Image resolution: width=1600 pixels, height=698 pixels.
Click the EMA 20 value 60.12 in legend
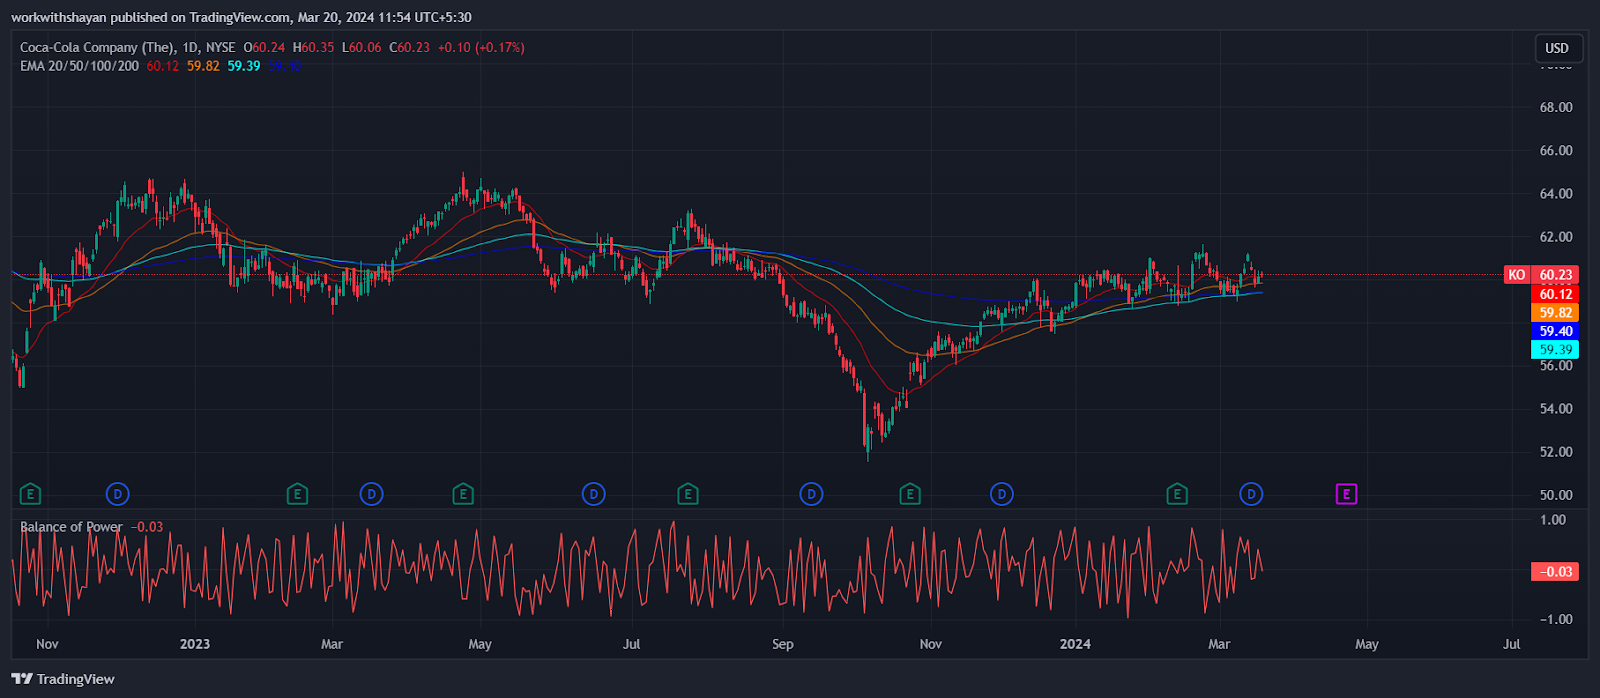click(163, 66)
